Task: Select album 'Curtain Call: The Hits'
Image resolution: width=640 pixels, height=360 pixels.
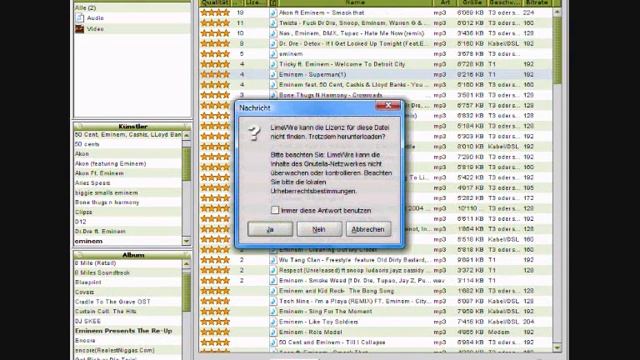Action: pos(105,311)
